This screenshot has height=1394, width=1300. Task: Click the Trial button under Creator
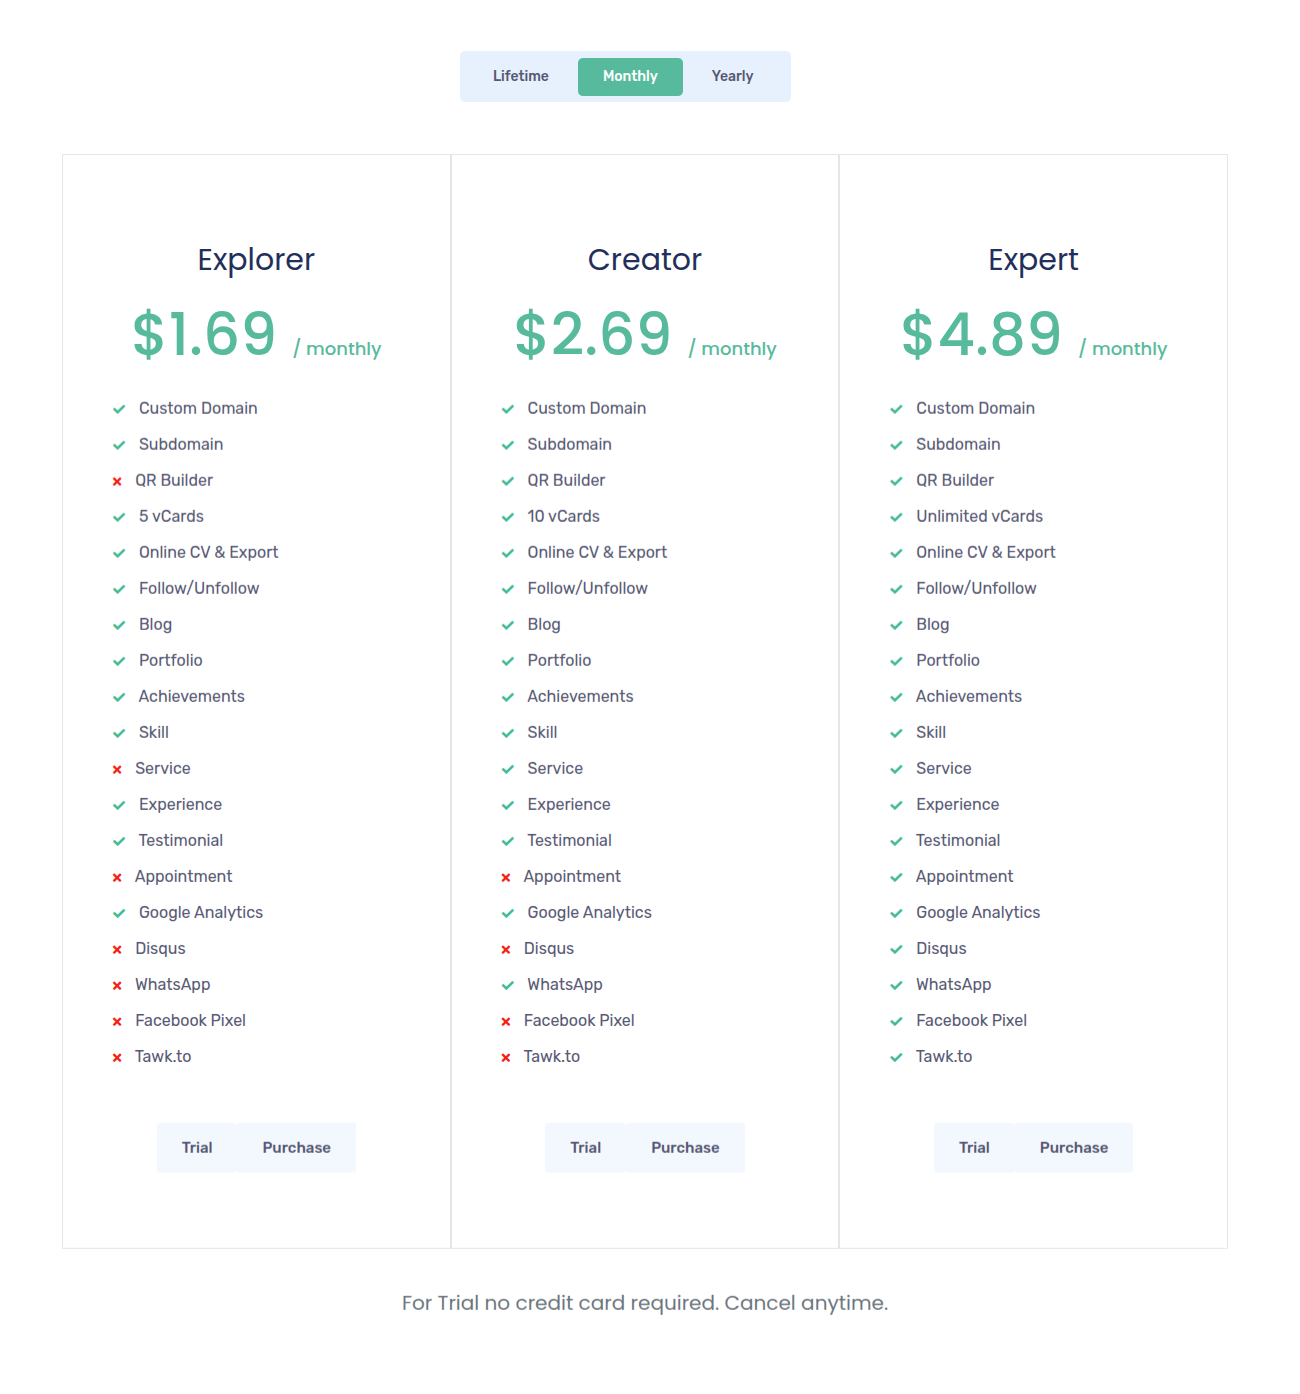point(585,1147)
